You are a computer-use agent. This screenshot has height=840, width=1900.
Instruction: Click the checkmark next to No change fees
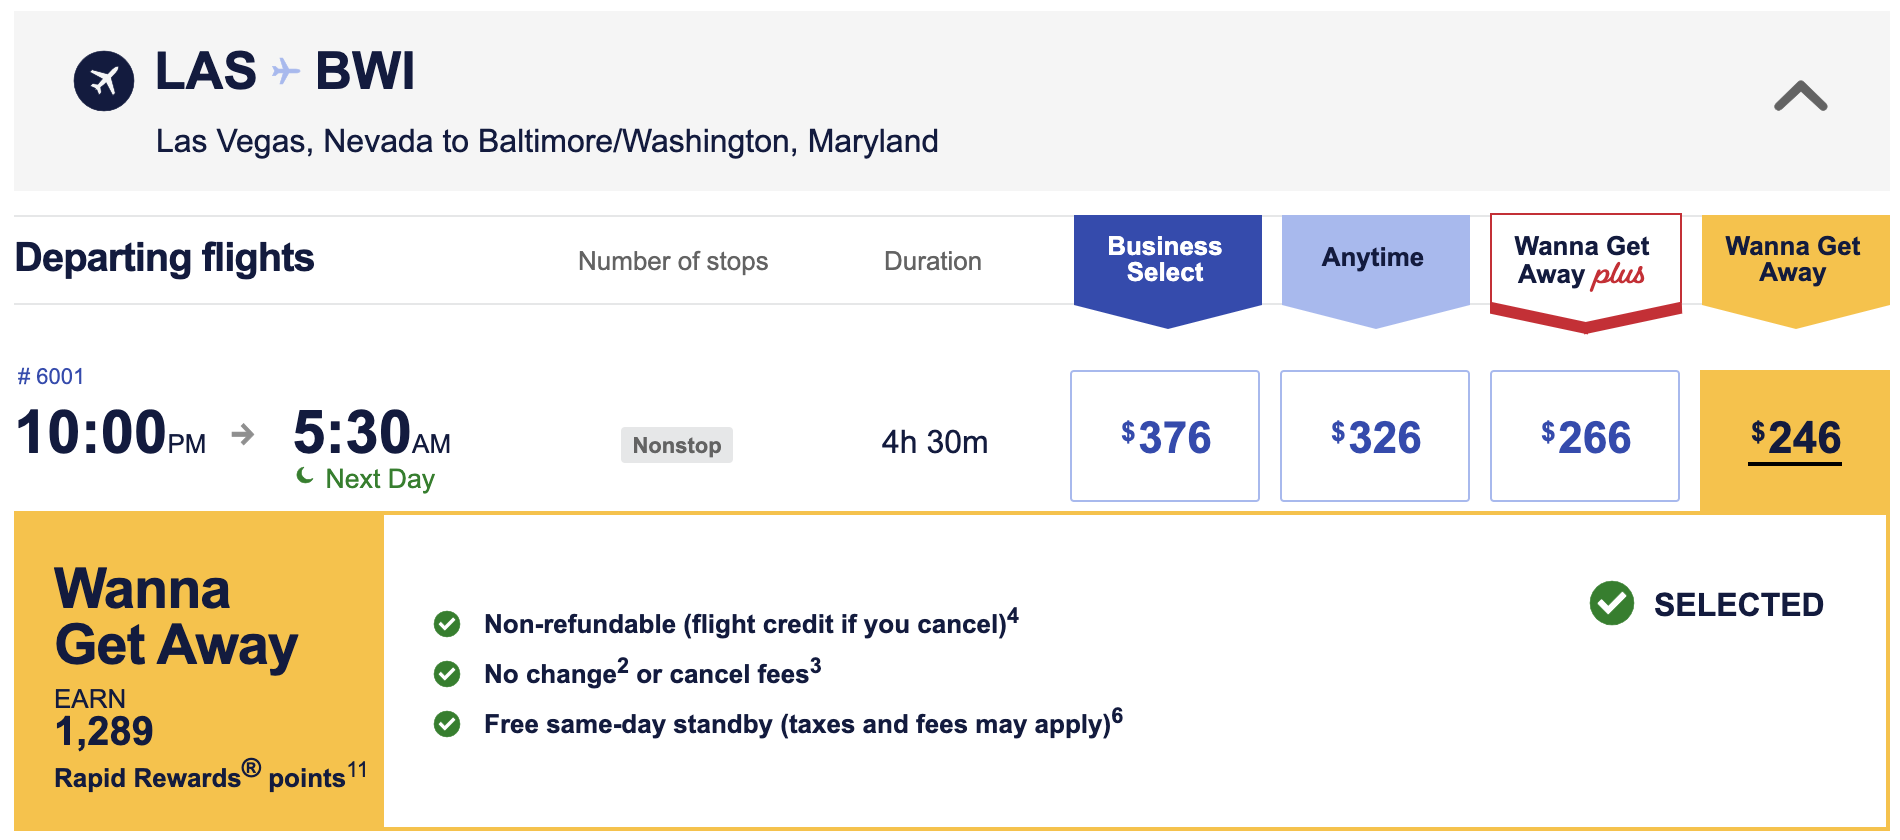447,674
